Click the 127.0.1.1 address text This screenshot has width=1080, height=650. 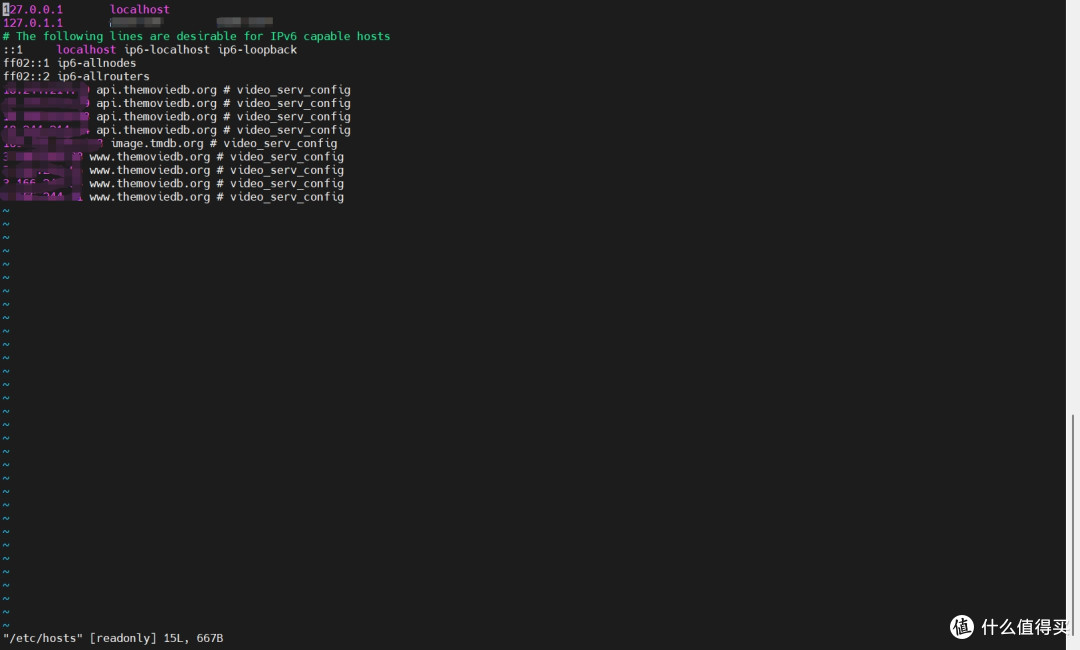[x=33, y=23]
